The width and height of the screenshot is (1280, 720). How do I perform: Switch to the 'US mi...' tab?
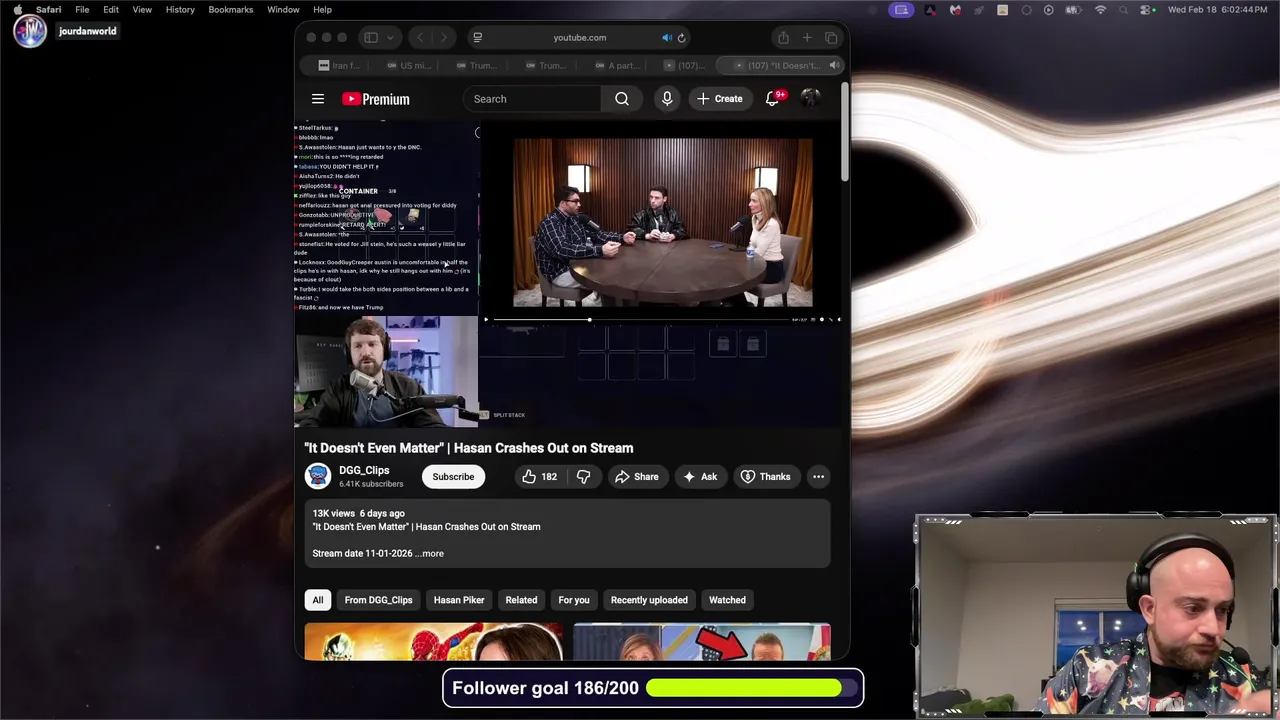(409, 65)
